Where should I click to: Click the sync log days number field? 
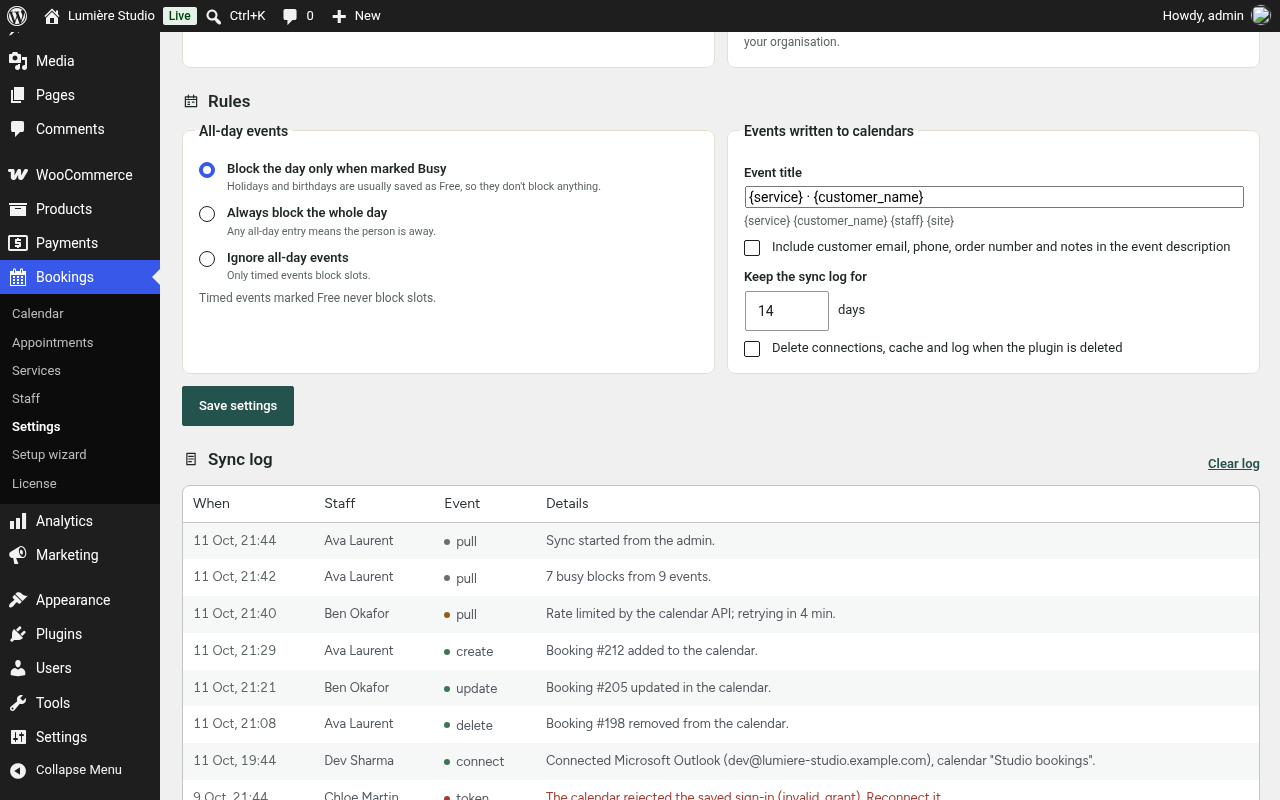[x=787, y=311]
